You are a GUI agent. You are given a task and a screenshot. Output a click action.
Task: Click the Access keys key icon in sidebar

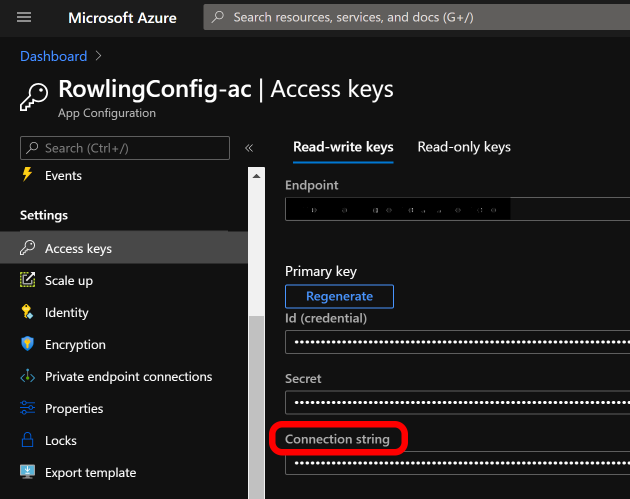click(27, 247)
